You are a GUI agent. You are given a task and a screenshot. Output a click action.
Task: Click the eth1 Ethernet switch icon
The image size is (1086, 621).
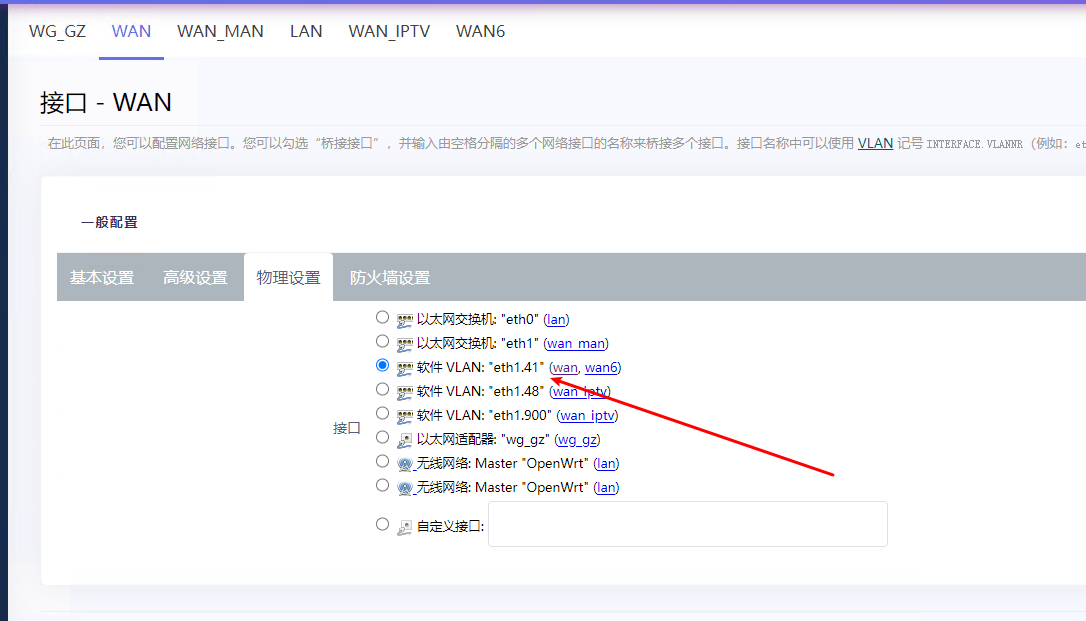pos(405,344)
